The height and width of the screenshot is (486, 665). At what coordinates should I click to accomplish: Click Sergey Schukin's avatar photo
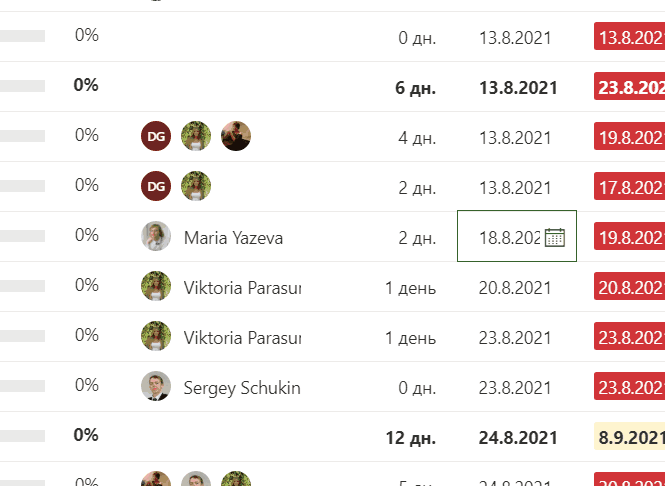coord(156,386)
